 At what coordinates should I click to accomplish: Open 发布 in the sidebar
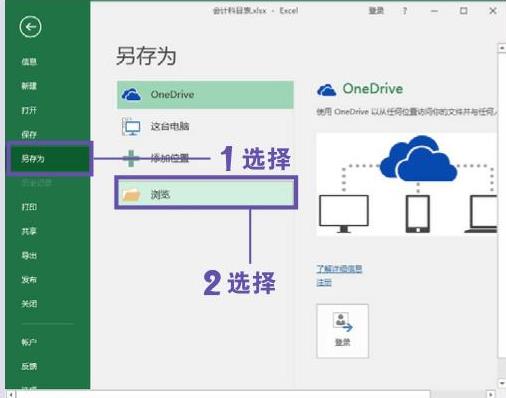[x=29, y=279]
